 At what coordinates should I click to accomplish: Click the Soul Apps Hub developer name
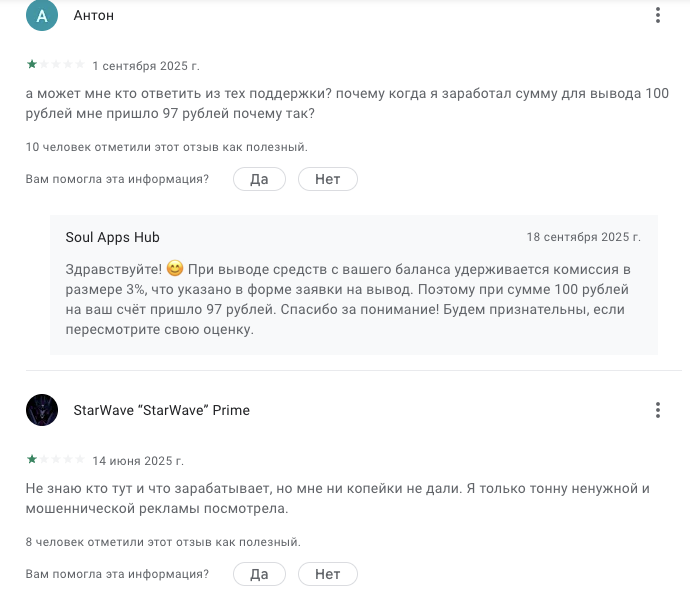[x=112, y=237]
